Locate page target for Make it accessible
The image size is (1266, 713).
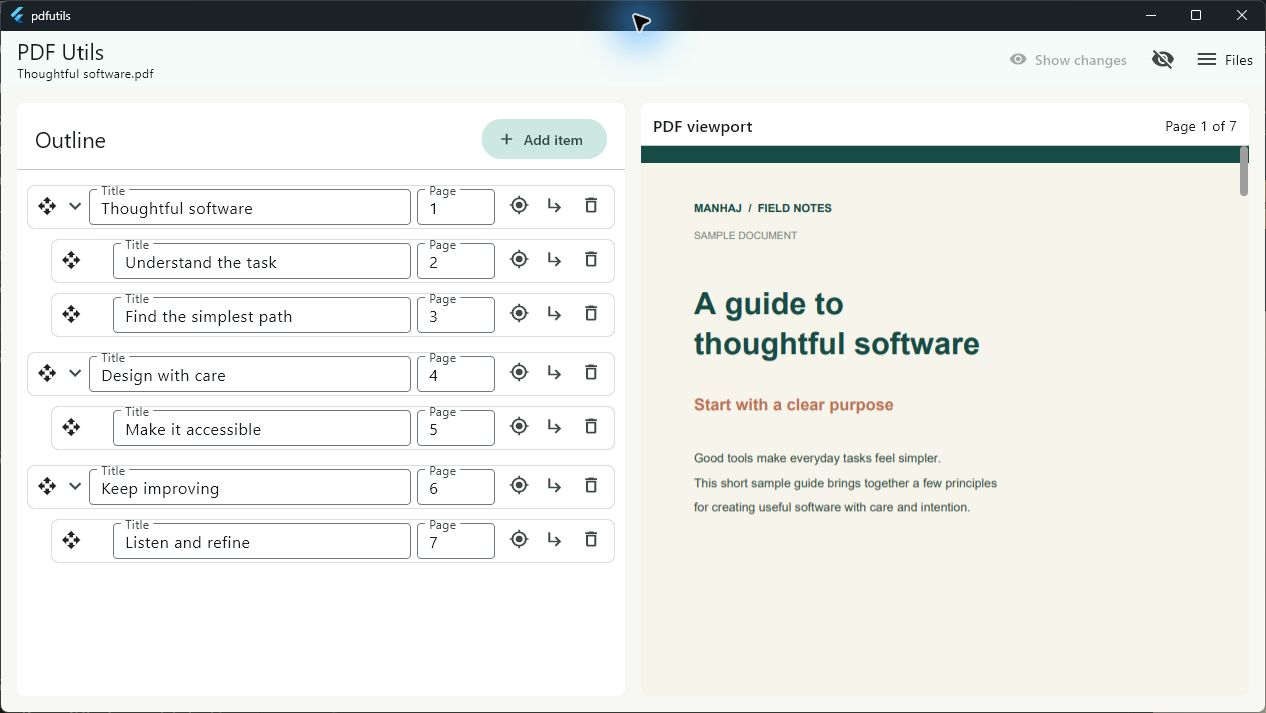pos(519,426)
